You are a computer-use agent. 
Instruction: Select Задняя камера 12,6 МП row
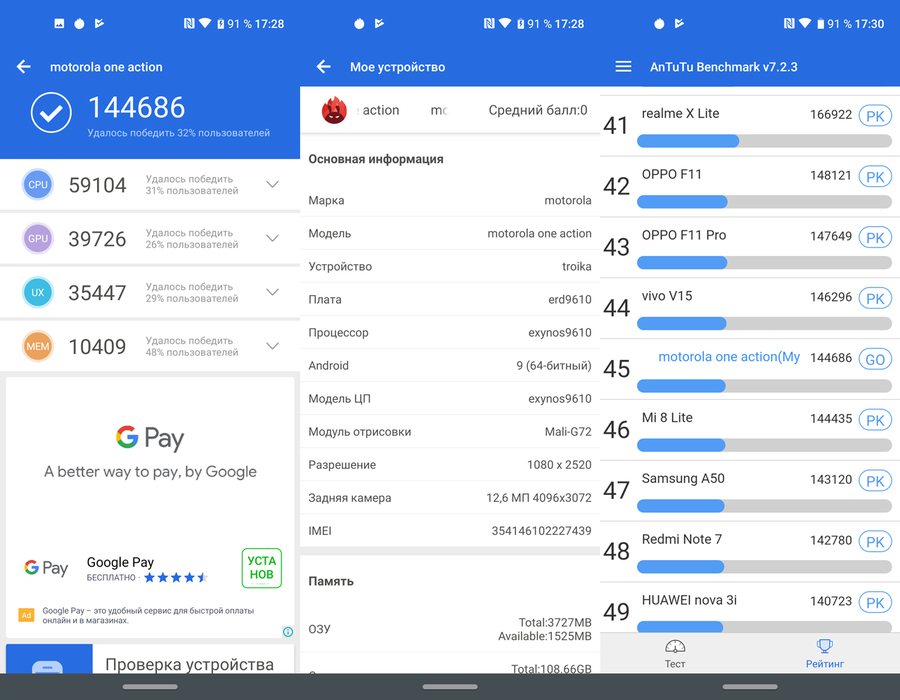click(x=449, y=497)
